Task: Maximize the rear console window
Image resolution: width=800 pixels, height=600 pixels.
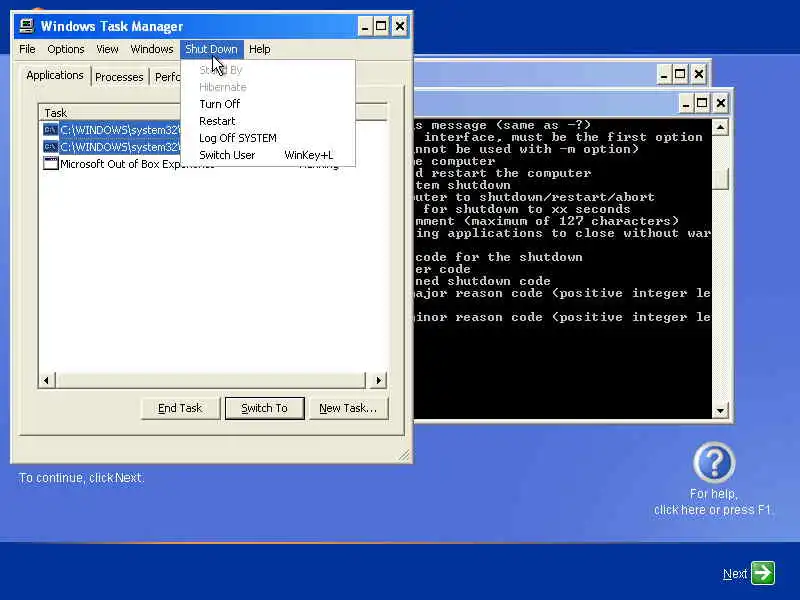Action: [x=680, y=74]
